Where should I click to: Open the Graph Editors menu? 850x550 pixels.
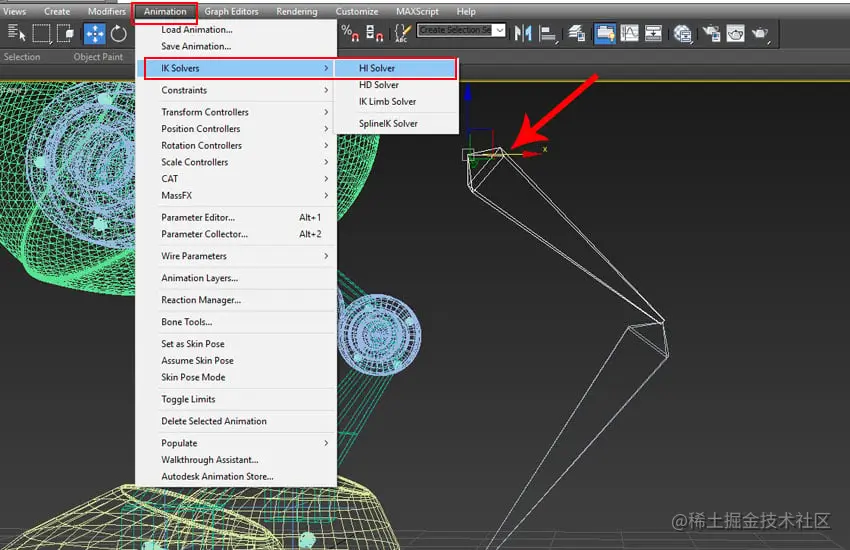(x=231, y=11)
